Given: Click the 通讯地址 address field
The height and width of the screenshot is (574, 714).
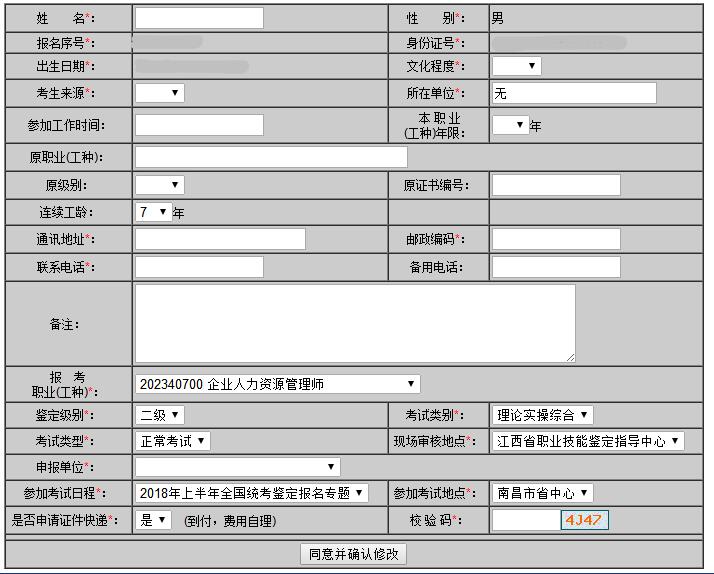Looking at the screenshot, I should (220, 239).
